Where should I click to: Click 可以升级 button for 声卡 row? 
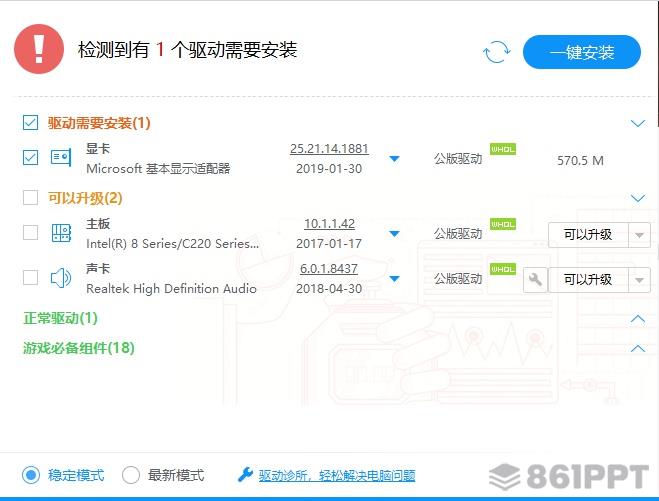tap(588, 280)
